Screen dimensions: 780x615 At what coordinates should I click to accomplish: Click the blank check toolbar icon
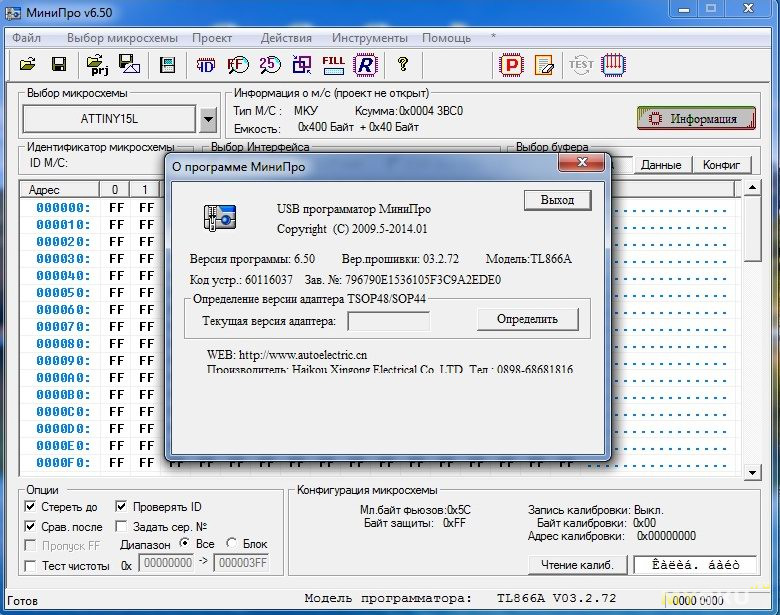[x=301, y=65]
